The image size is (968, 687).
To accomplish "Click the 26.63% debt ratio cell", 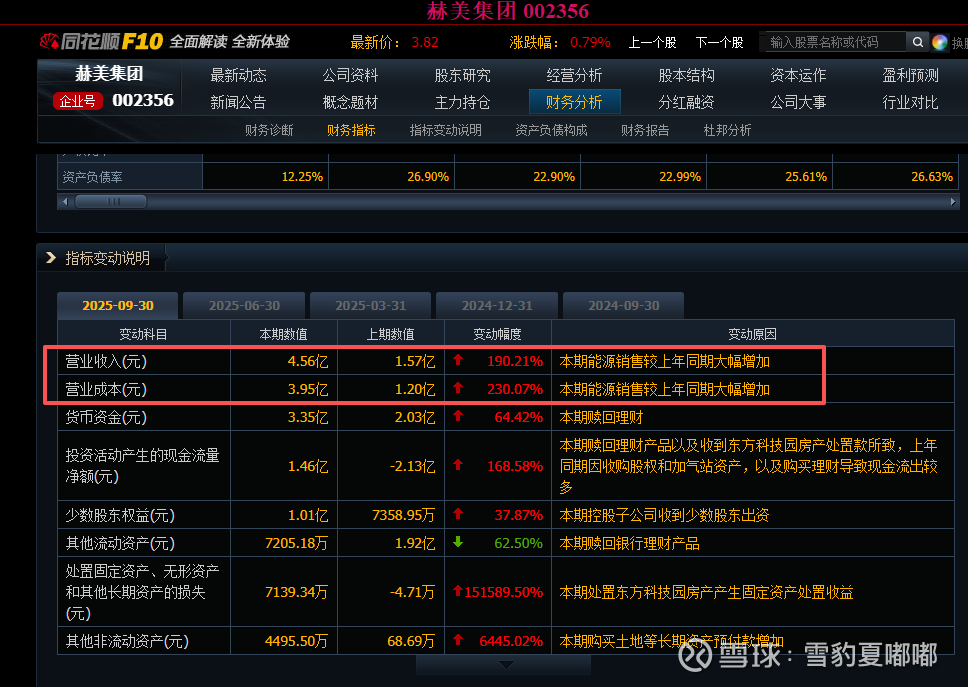I will [932, 177].
